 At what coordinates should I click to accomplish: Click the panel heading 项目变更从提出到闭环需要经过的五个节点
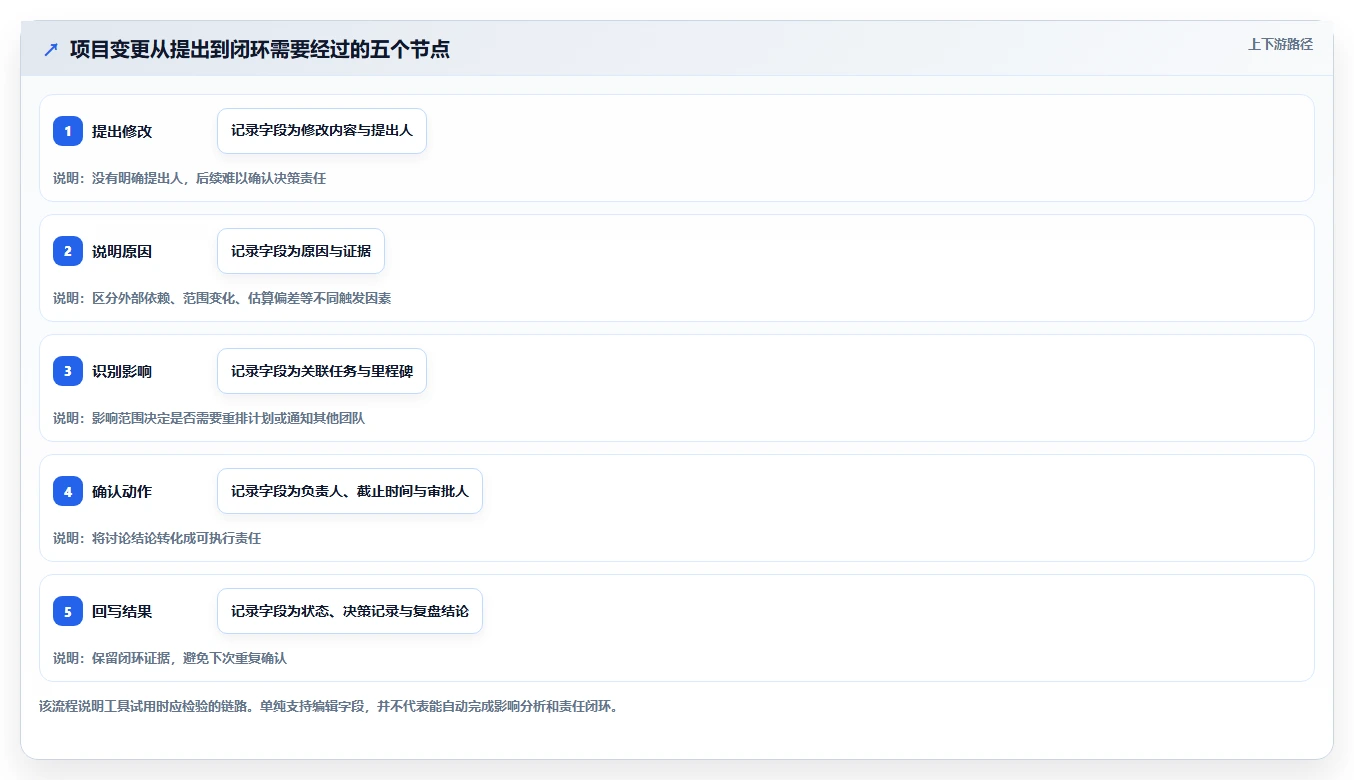[x=260, y=49]
